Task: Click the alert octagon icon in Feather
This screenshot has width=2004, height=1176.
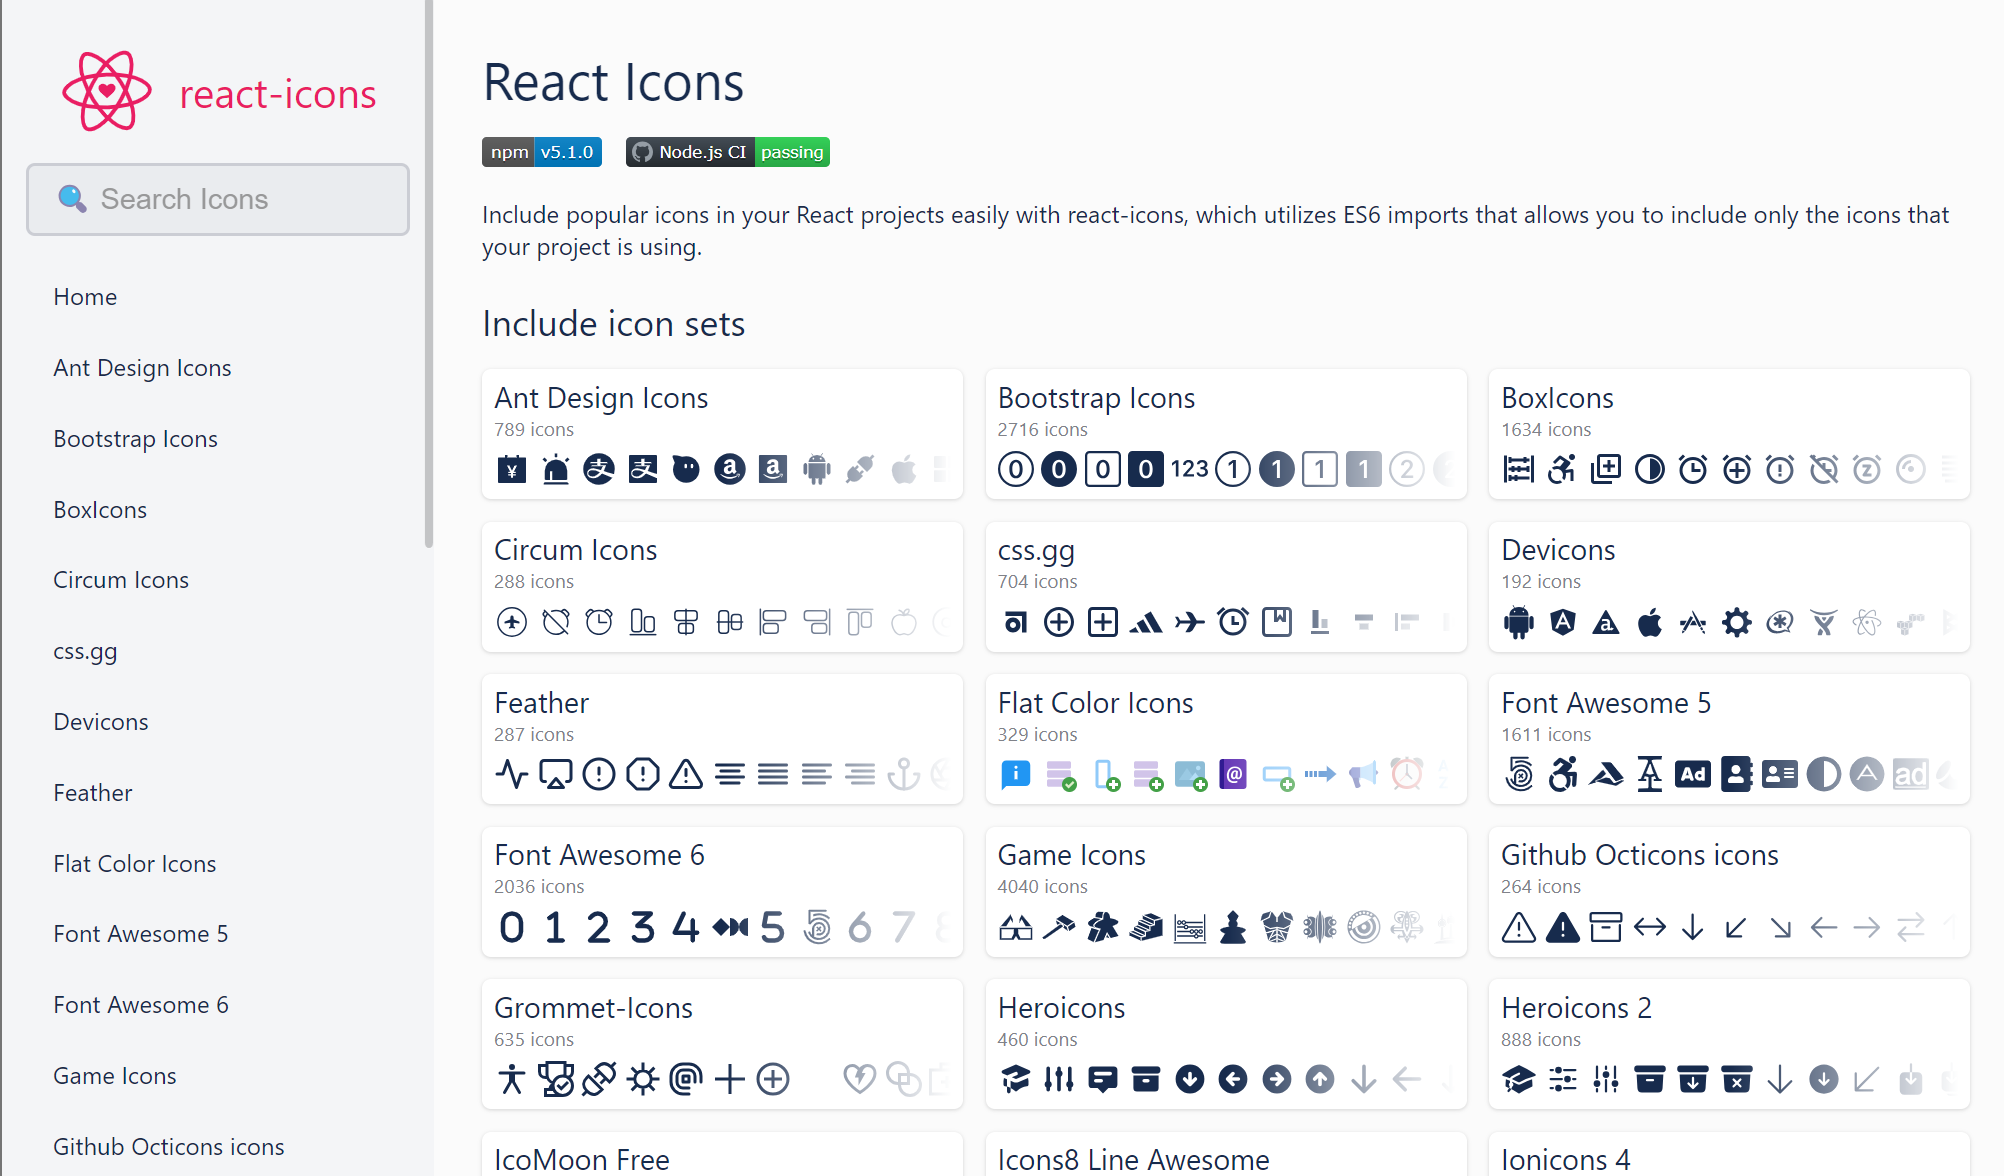Action: 642,774
